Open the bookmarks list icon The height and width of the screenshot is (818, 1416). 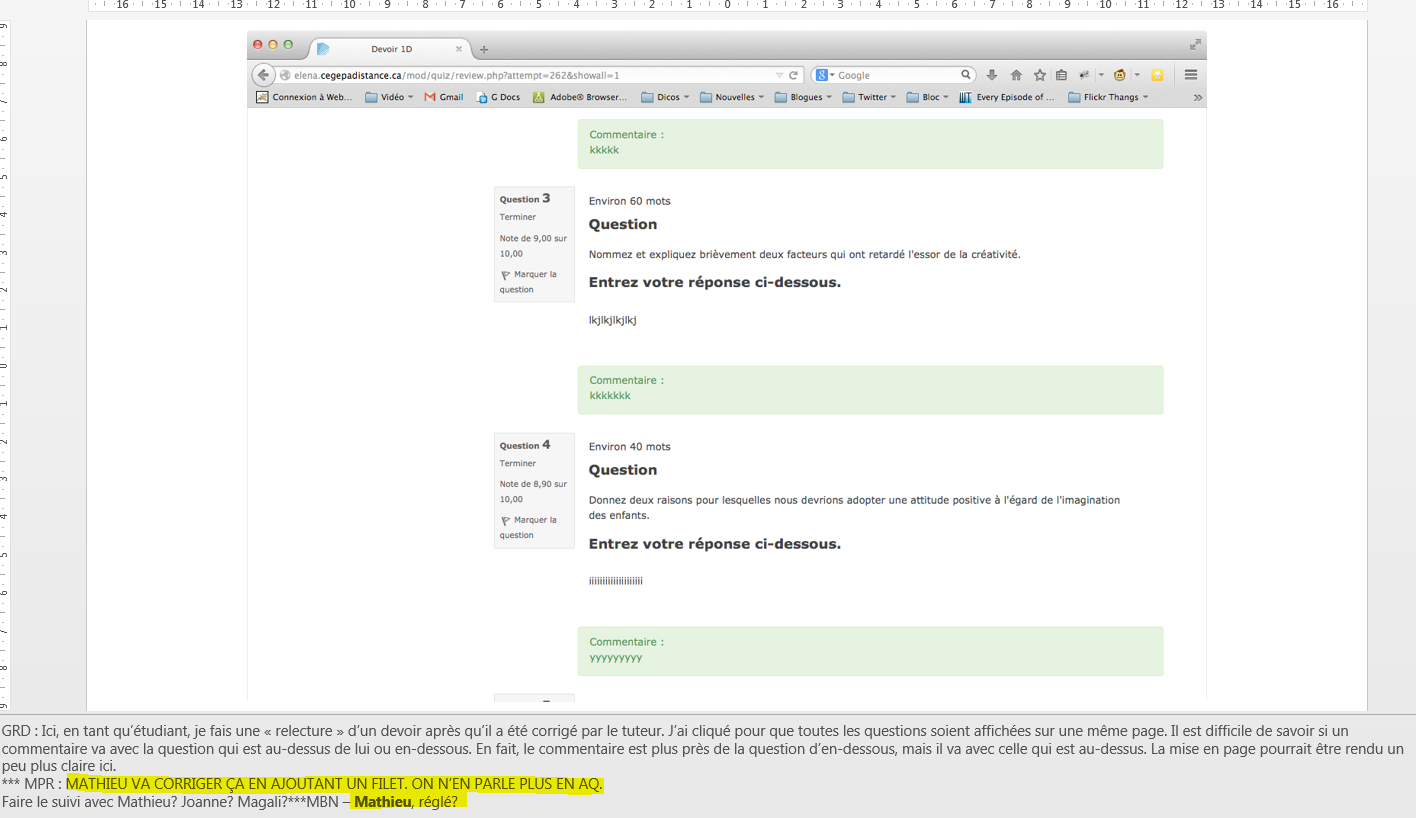click(1061, 75)
